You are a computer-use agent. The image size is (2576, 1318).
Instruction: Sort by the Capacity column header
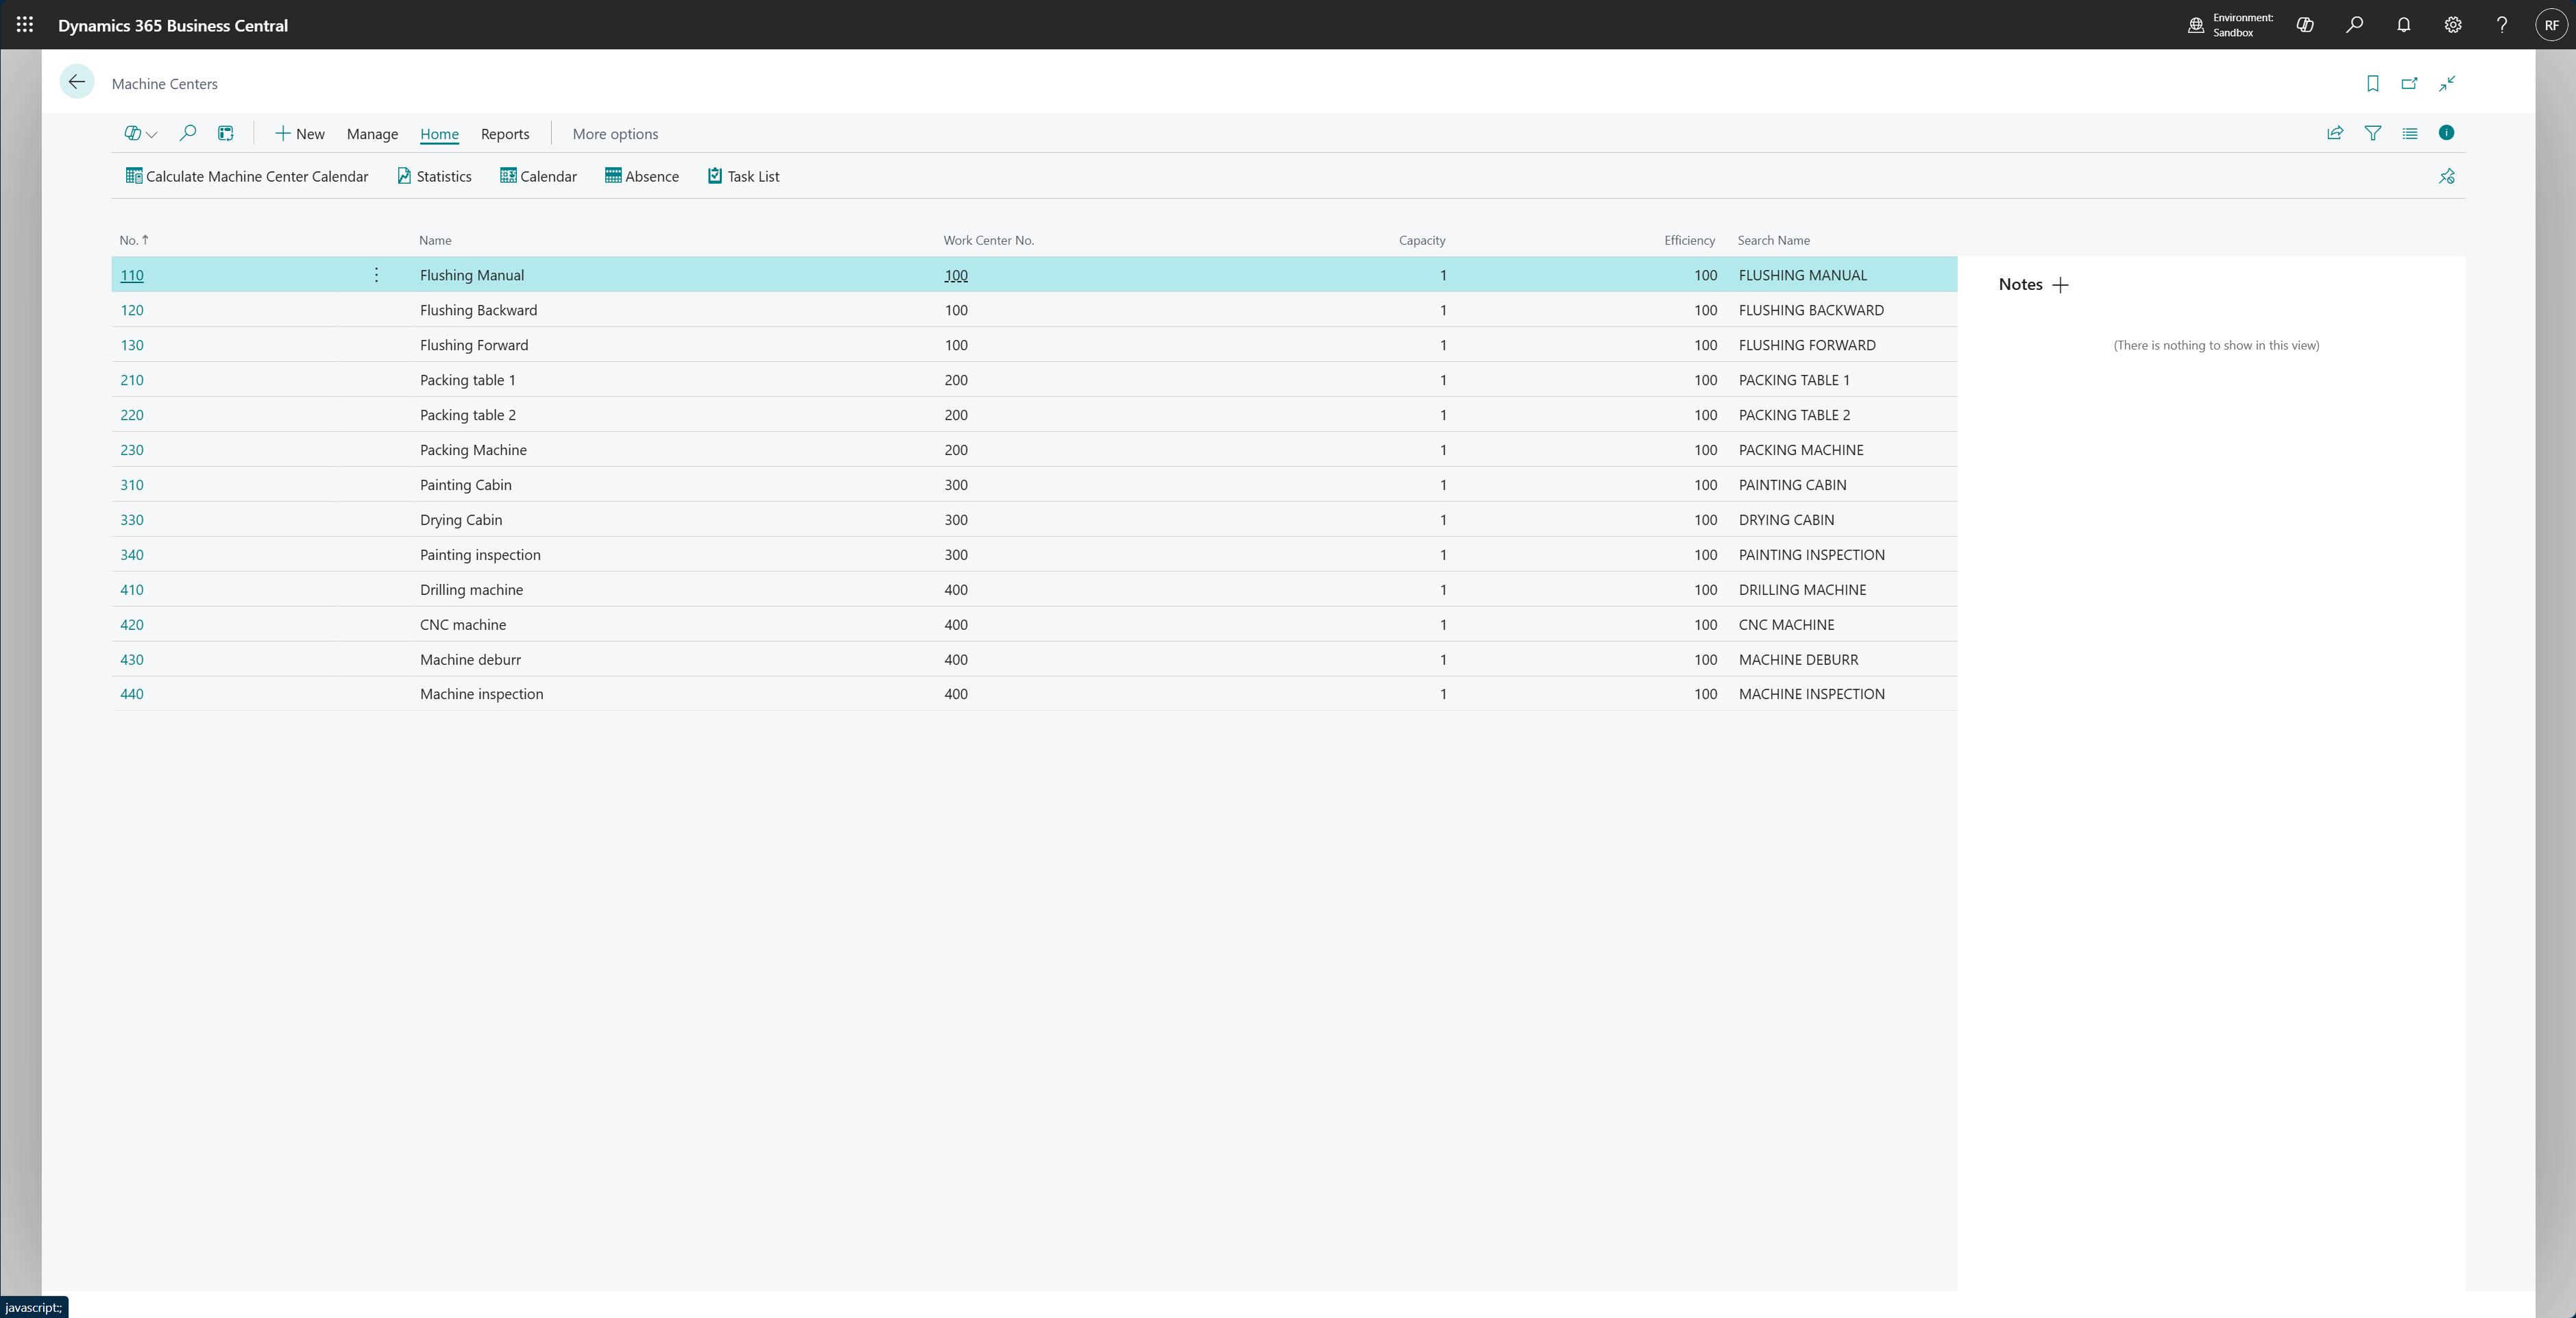click(x=1421, y=240)
